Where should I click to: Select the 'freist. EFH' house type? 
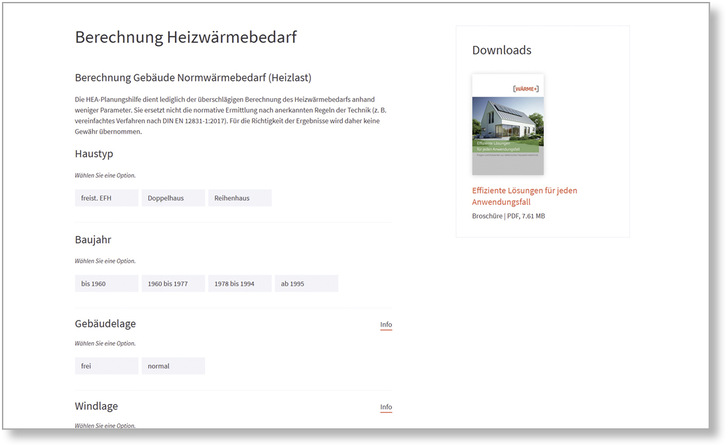(x=106, y=198)
